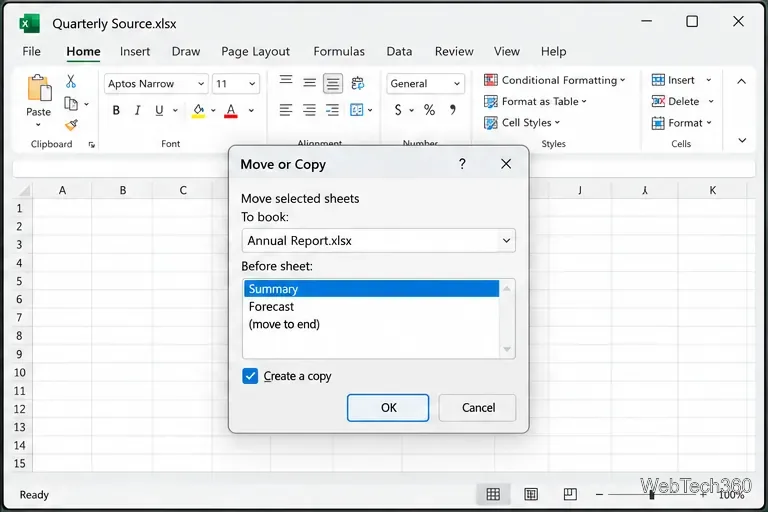Switch to View tab
This screenshot has width=768, height=512.
tap(506, 51)
